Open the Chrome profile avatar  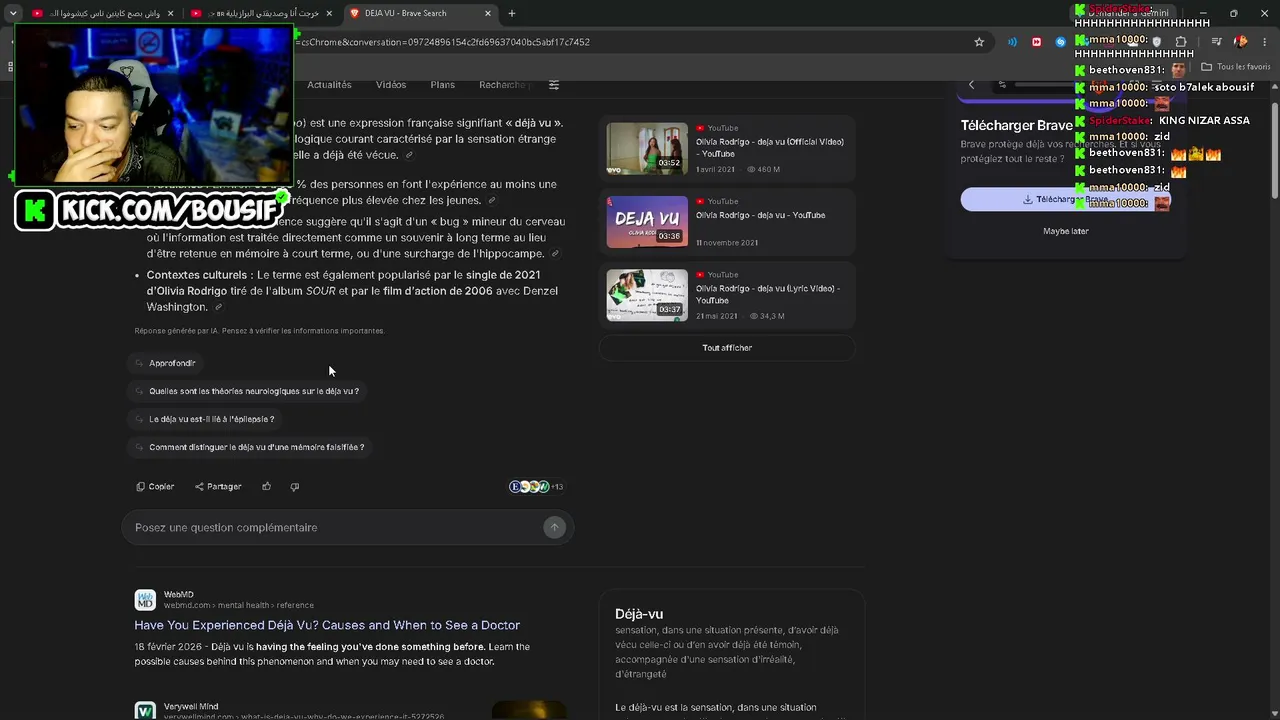(x=1240, y=42)
